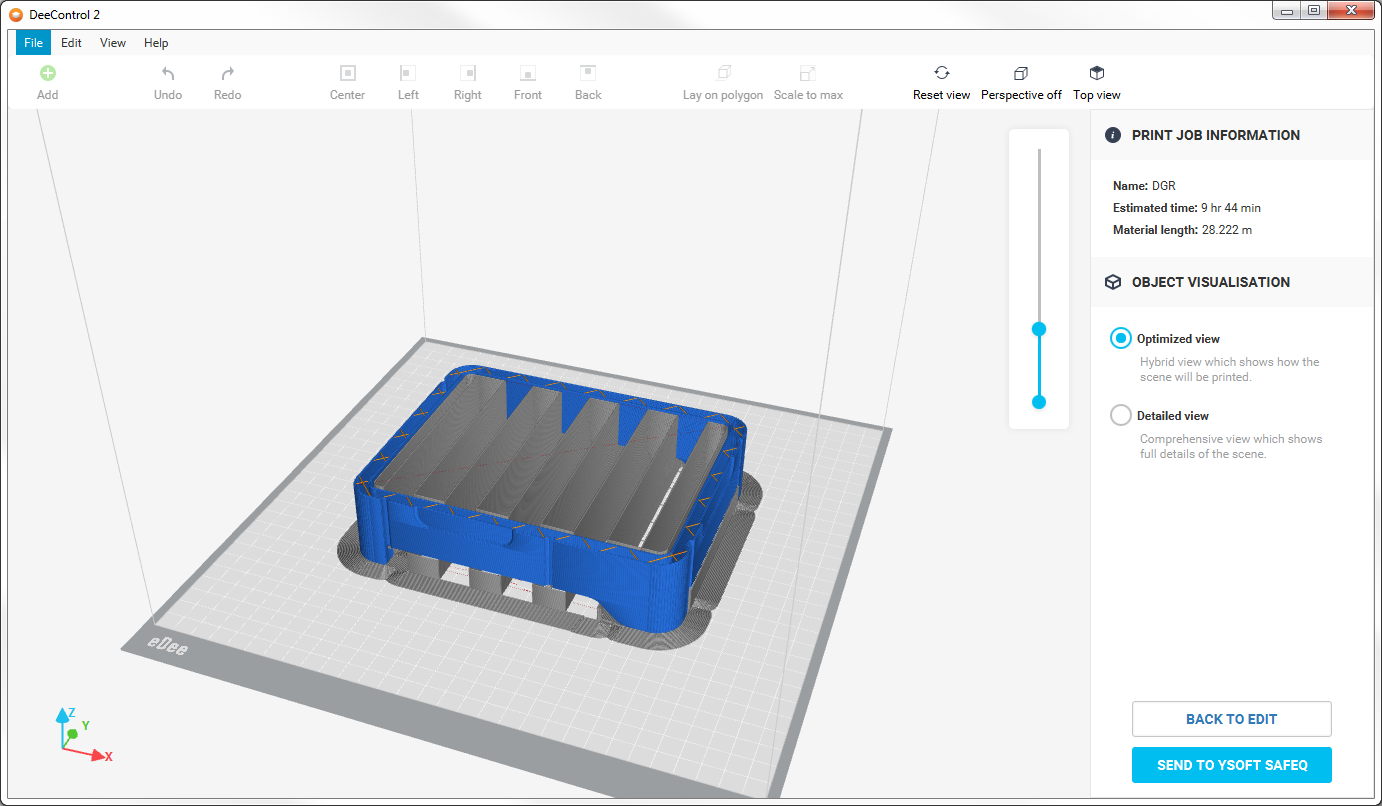Open the Help menu
This screenshot has height=806, width=1382.
(156, 43)
